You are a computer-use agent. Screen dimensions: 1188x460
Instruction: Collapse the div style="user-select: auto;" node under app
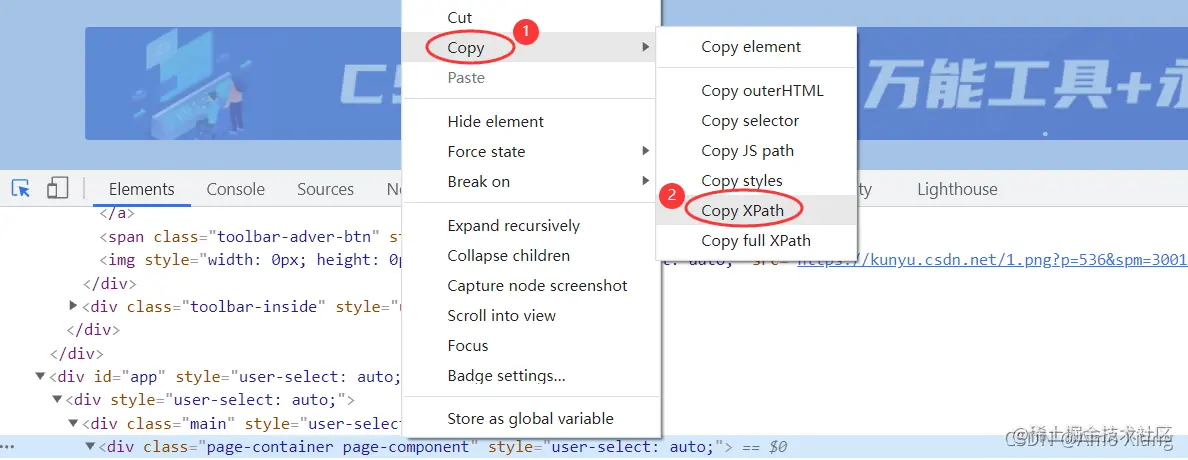tap(57, 399)
